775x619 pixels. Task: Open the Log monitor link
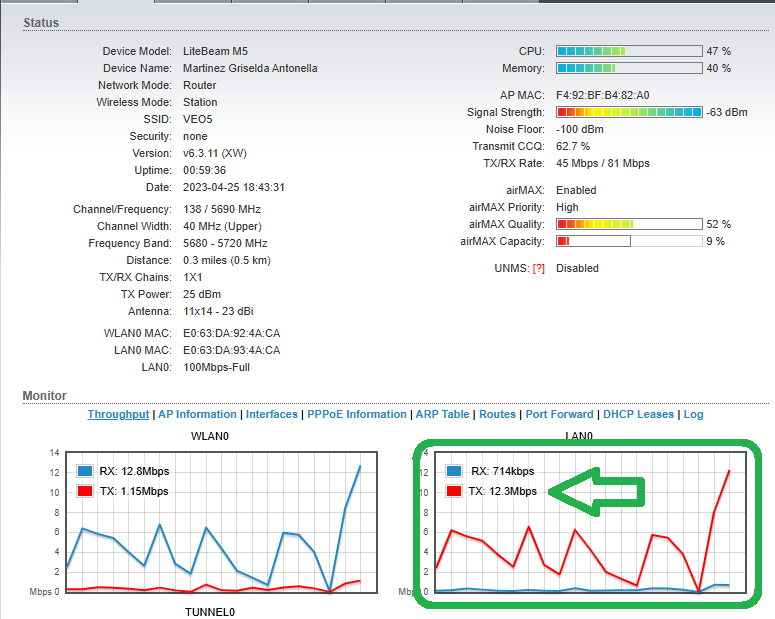693,414
